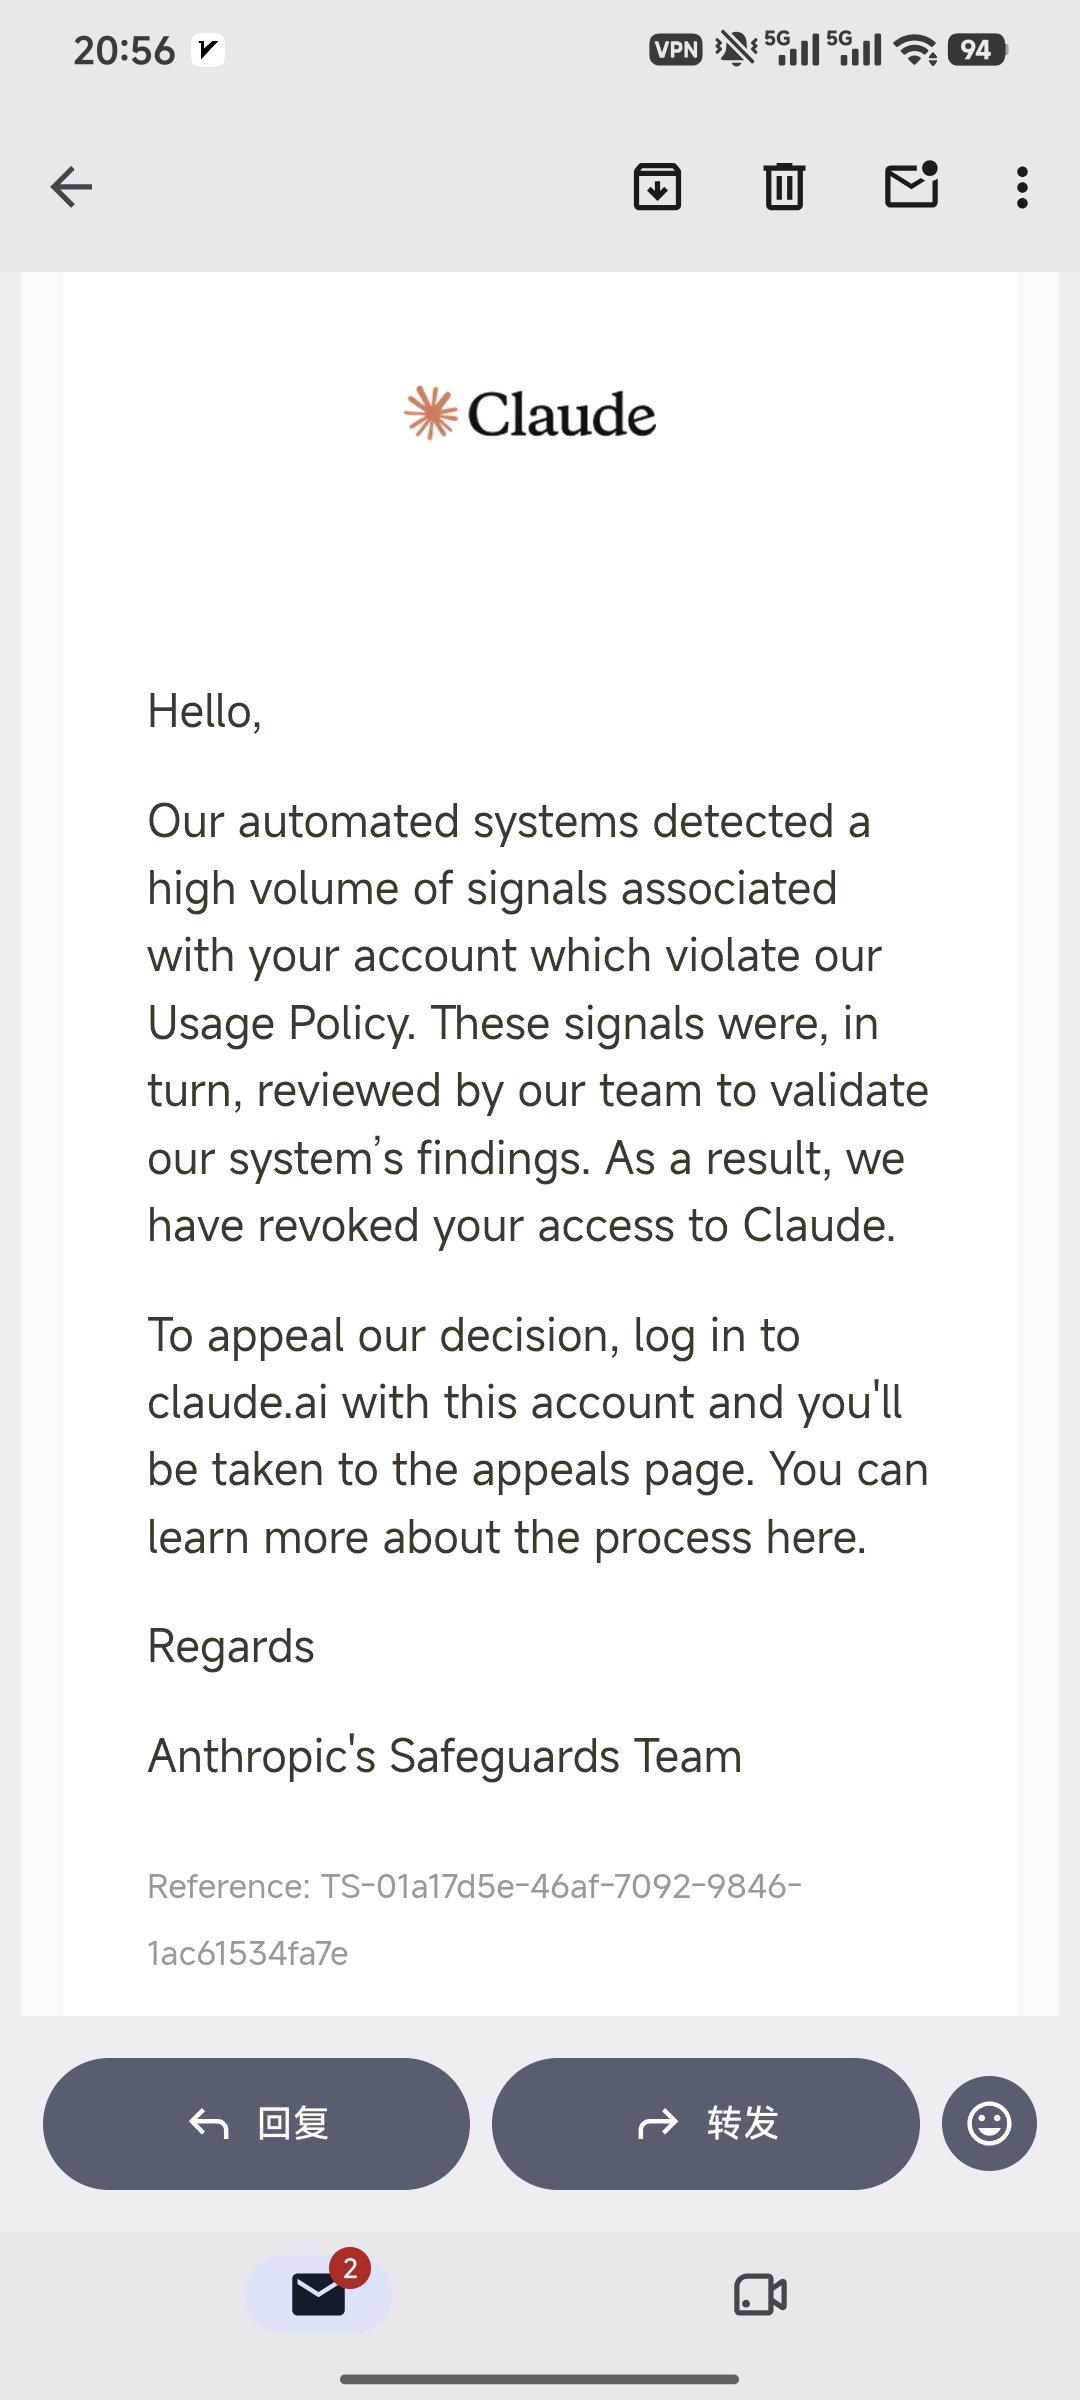Tap the Wi-Fi status icon
This screenshot has height=2400, width=1080.
click(915, 49)
